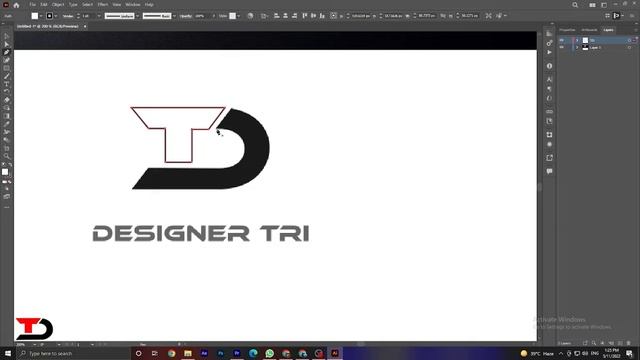Open the taskbar notification center icon
The height and width of the screenshot is (360, 640).
[629, 353]
